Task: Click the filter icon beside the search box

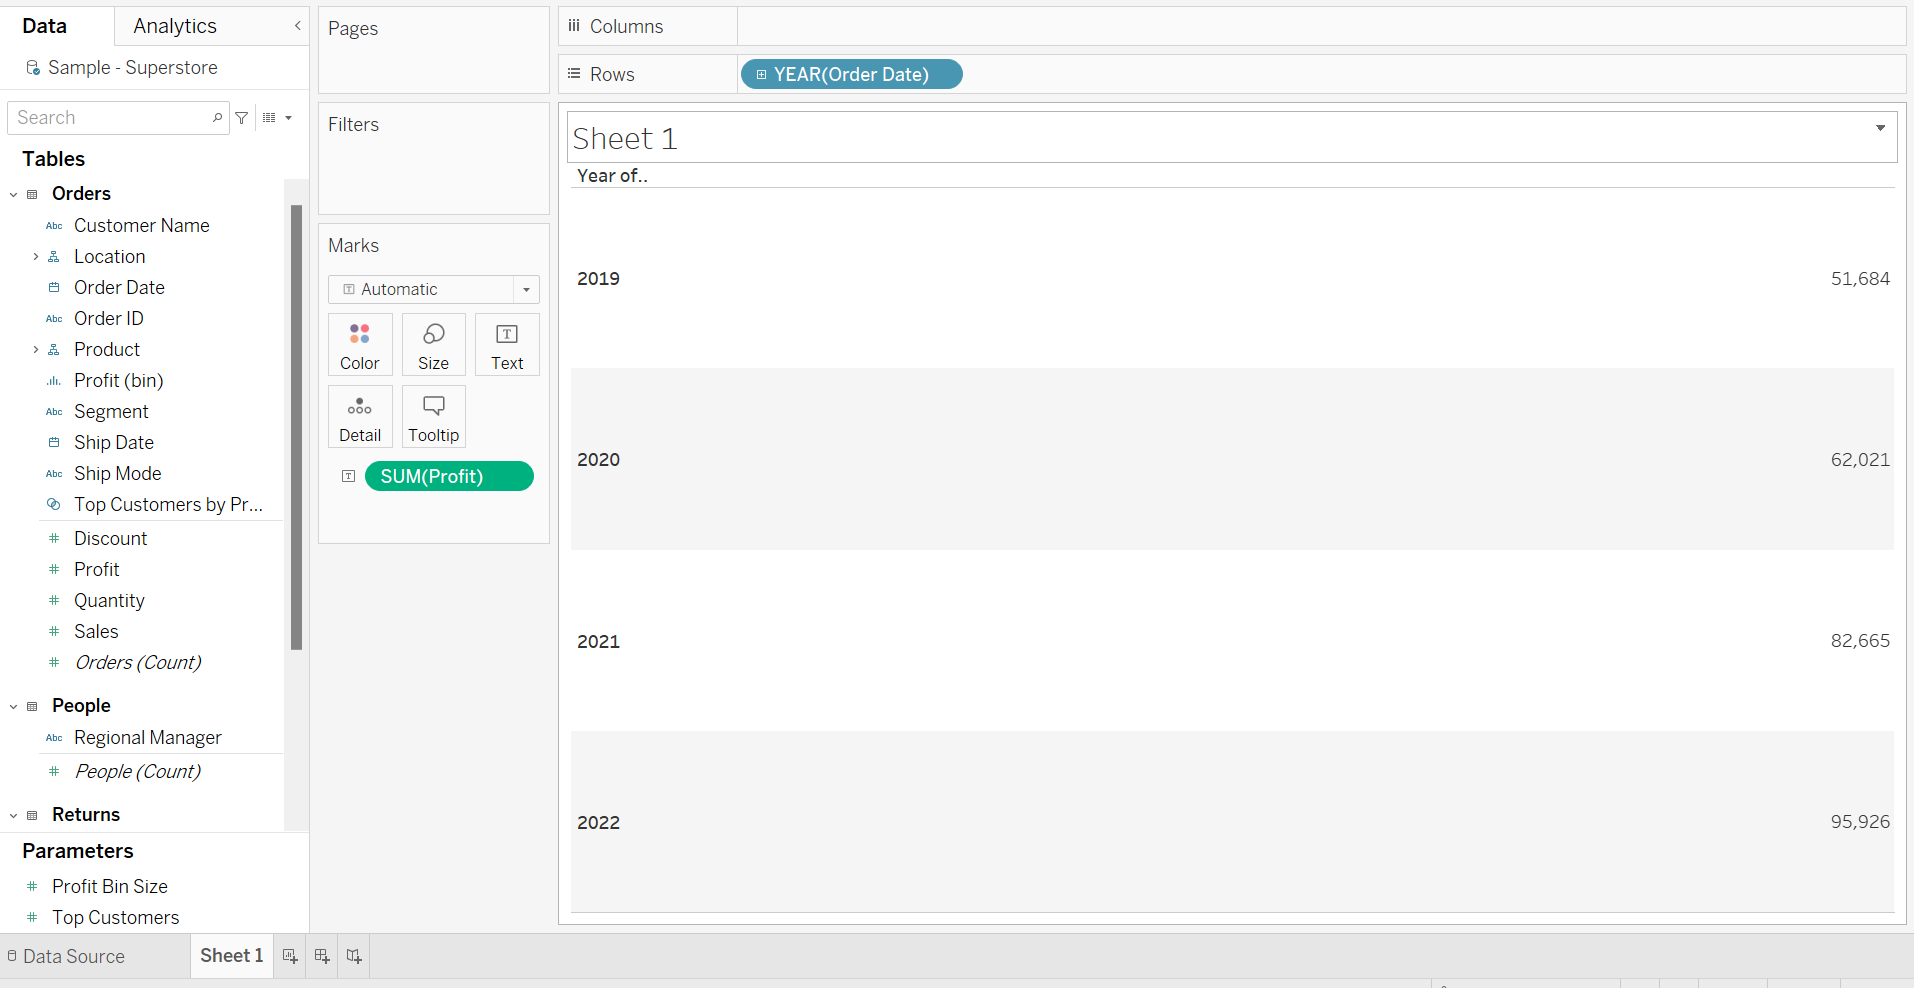Action: coord(242,117)
